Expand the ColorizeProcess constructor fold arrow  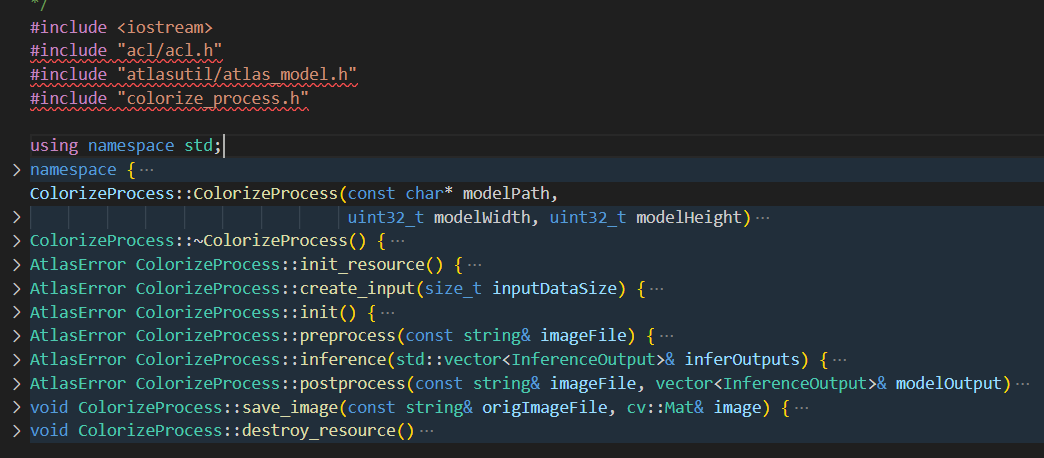point(17,218)
